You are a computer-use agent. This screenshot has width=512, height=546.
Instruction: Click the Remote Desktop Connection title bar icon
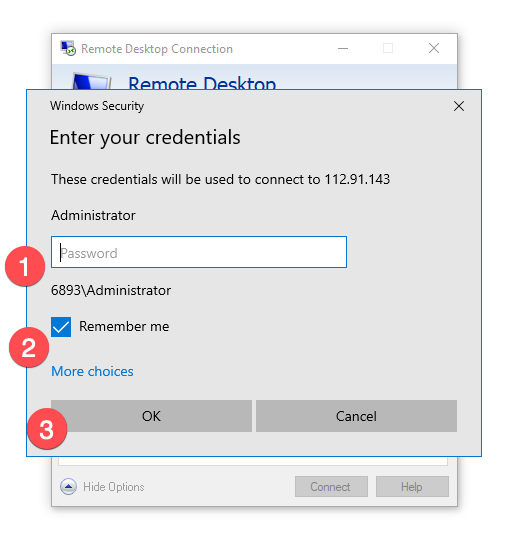68,48
